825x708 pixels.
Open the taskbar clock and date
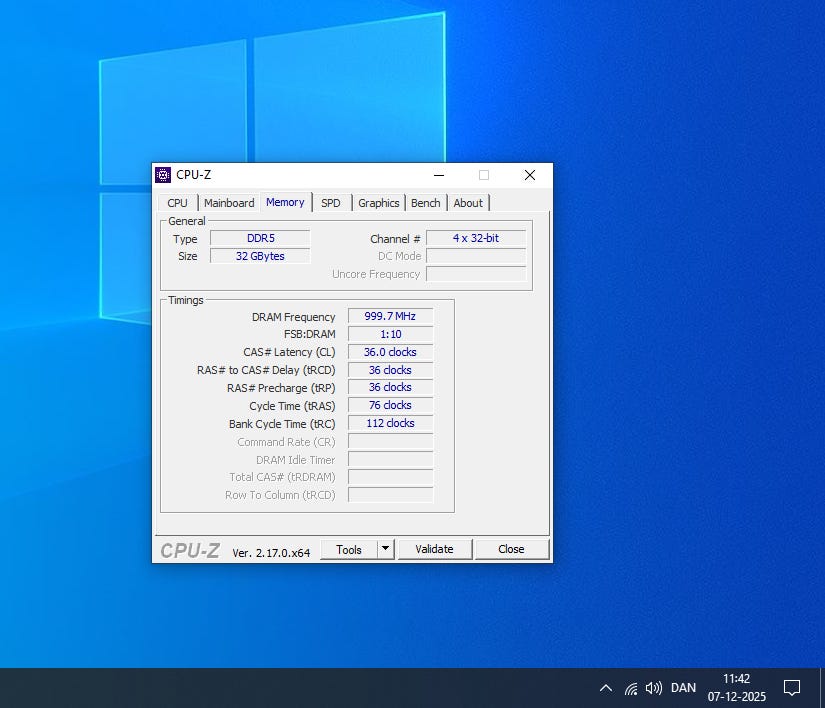click(736, 687)
